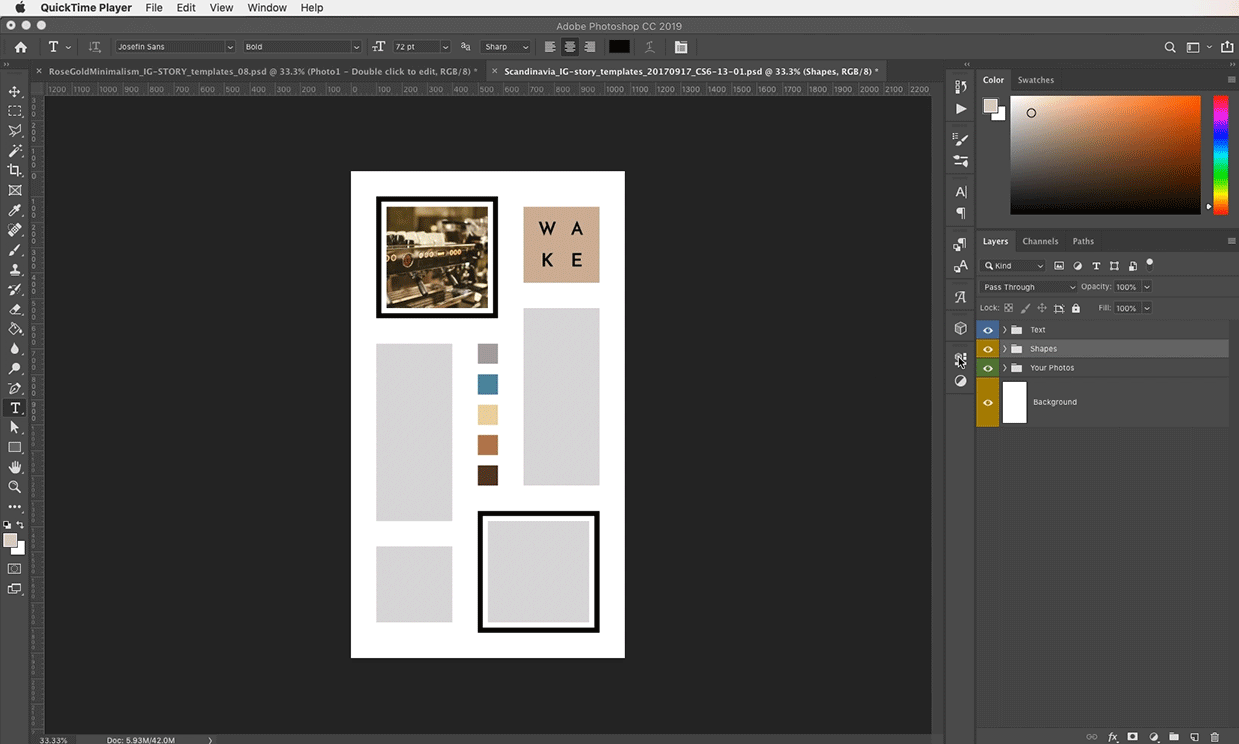Switch to the Swatches tab

pos(1036,80)
